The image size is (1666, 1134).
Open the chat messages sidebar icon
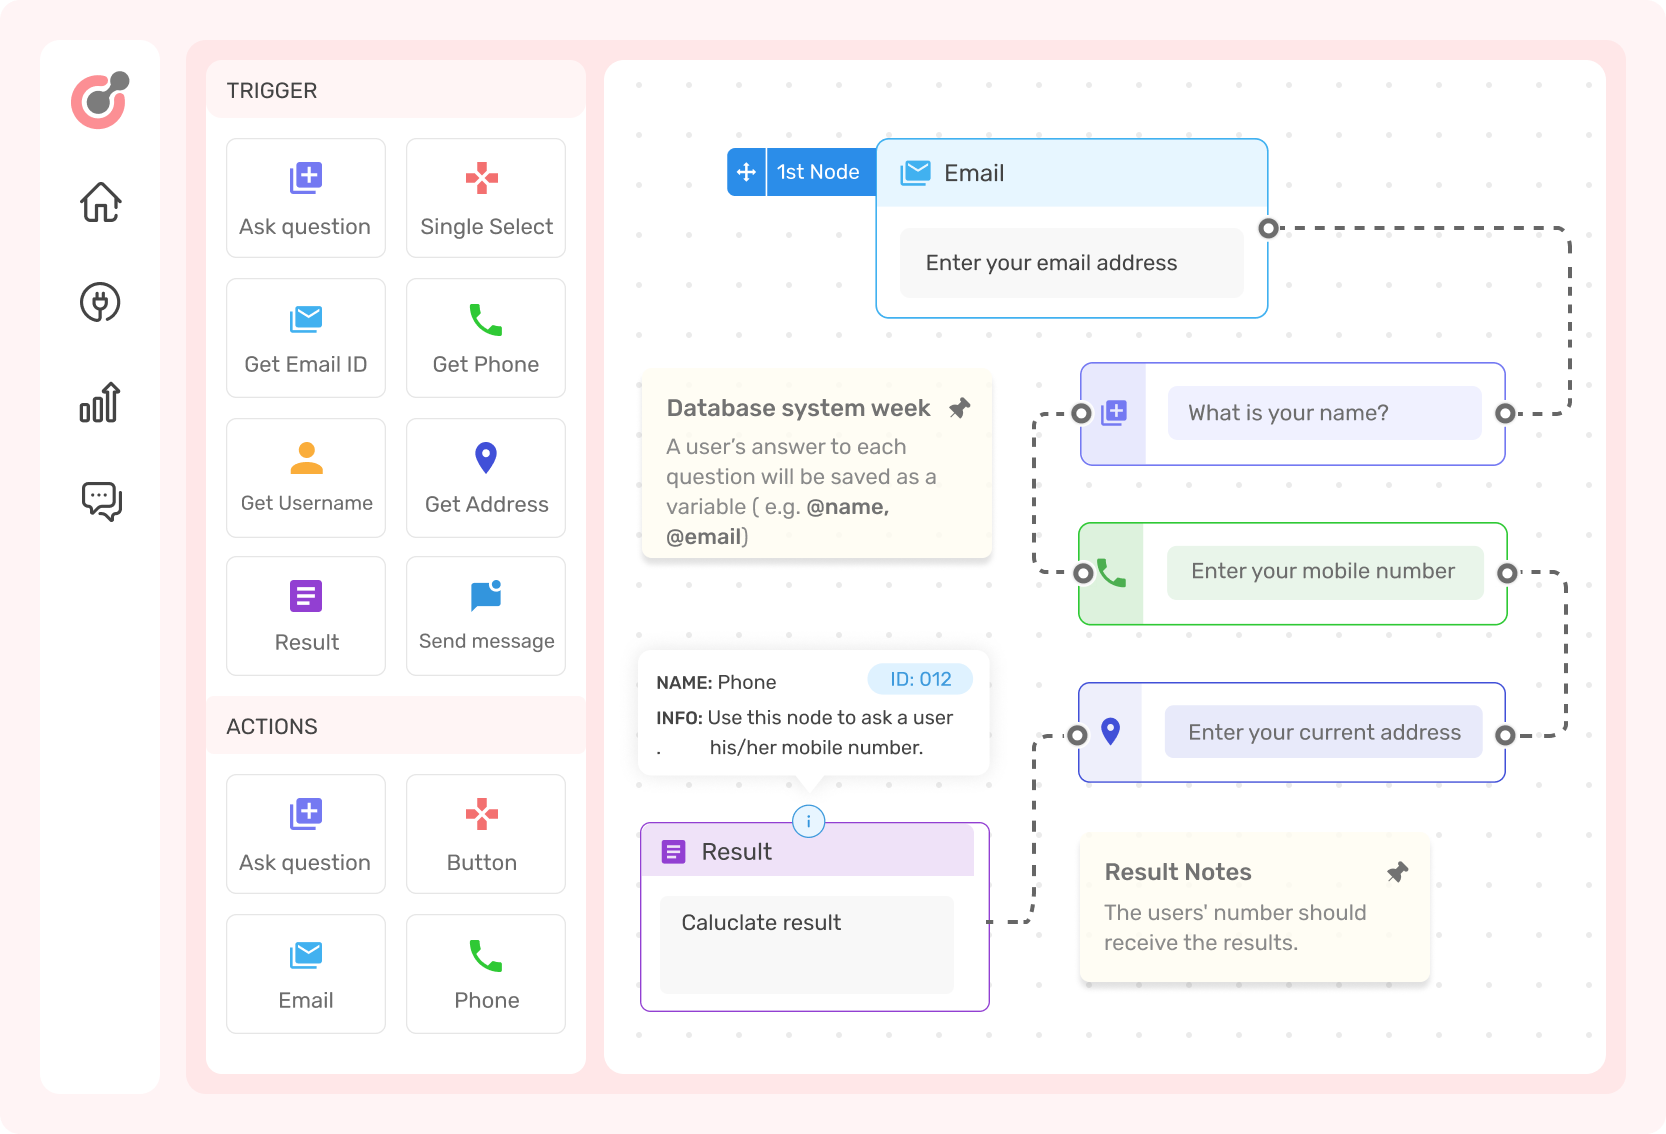pos(101,501)
